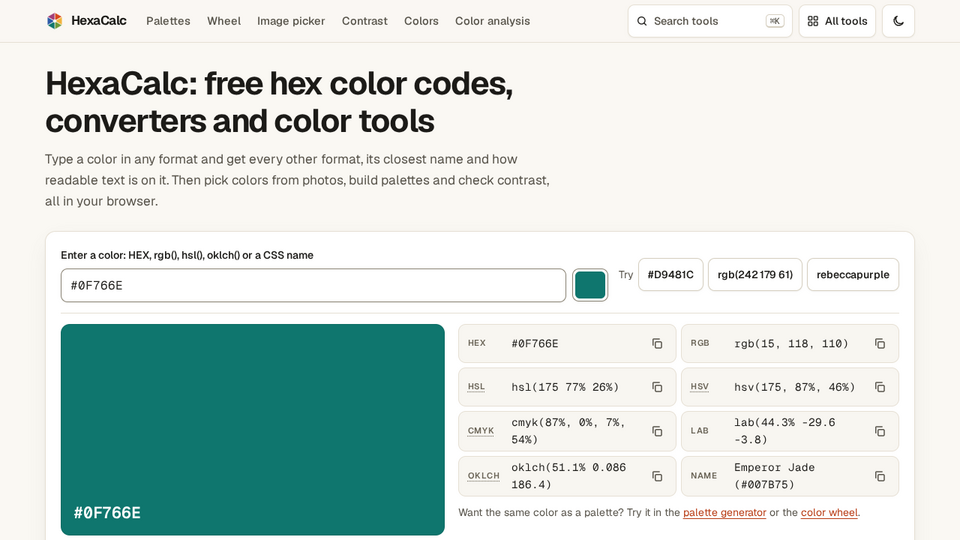
Task: Click the ⌘K shortcut badge
Action: click(774, 21)
